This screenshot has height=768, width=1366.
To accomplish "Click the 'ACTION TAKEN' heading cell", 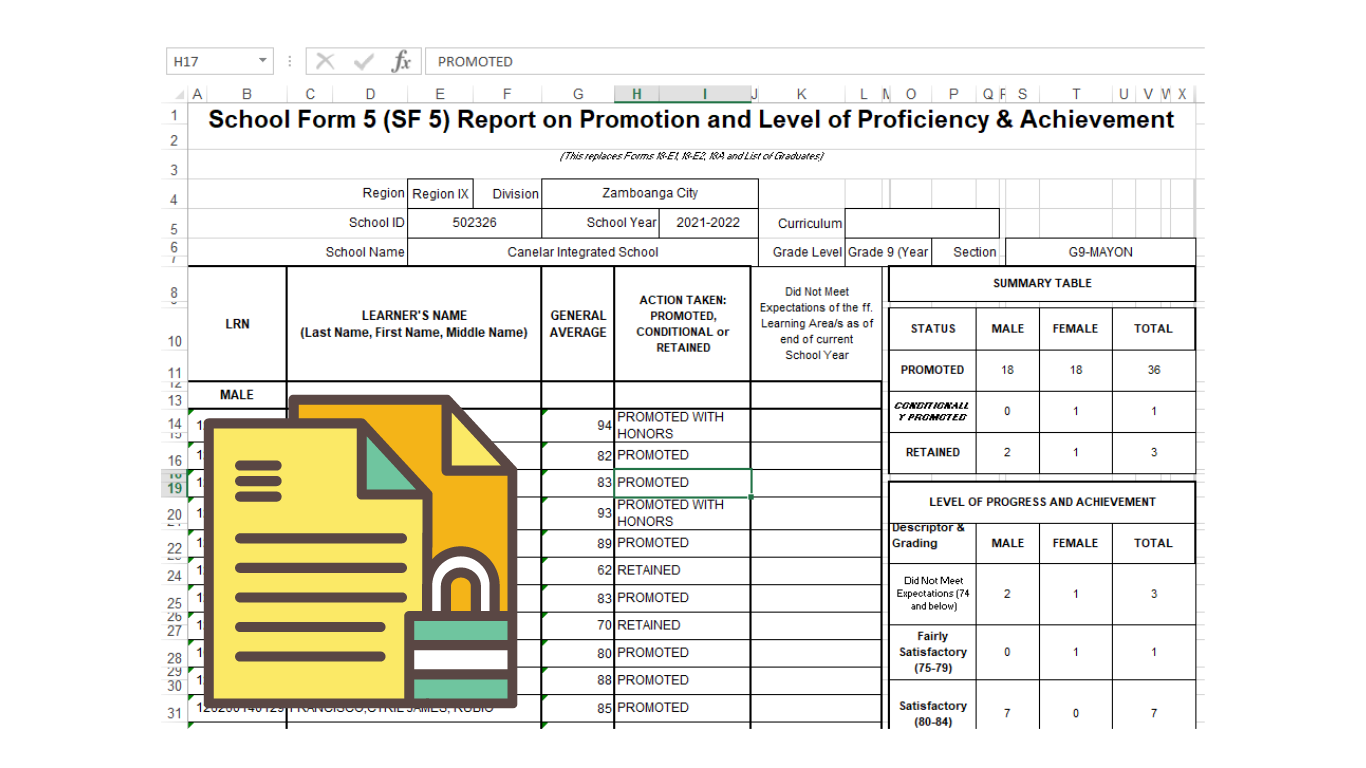I will (683, 324).
